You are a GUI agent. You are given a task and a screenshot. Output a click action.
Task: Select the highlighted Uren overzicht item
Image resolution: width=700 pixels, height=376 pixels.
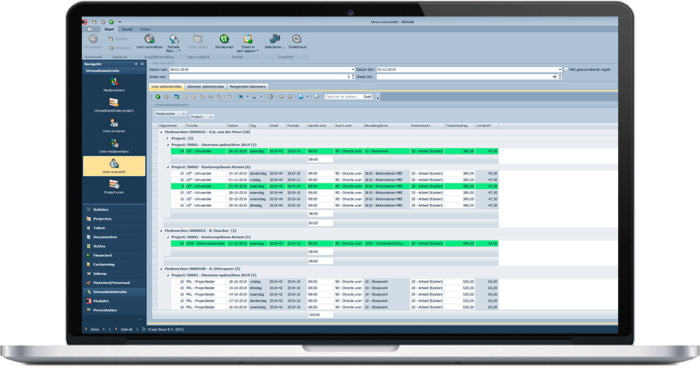tap(114, 166)
